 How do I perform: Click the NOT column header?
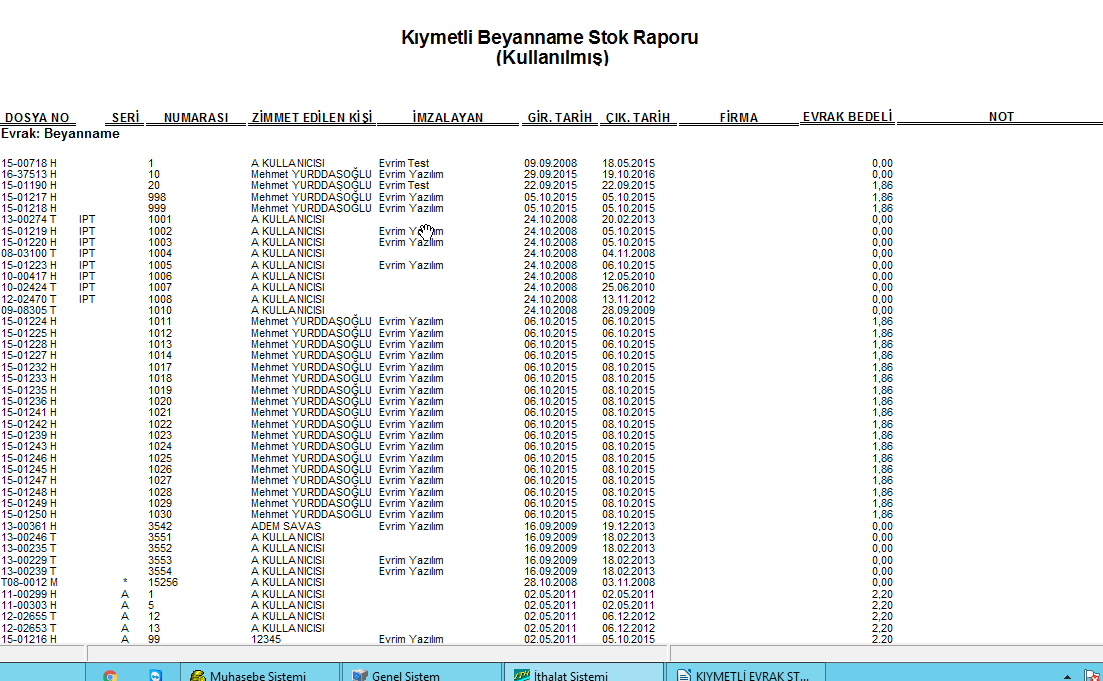tap(1001, 117)
